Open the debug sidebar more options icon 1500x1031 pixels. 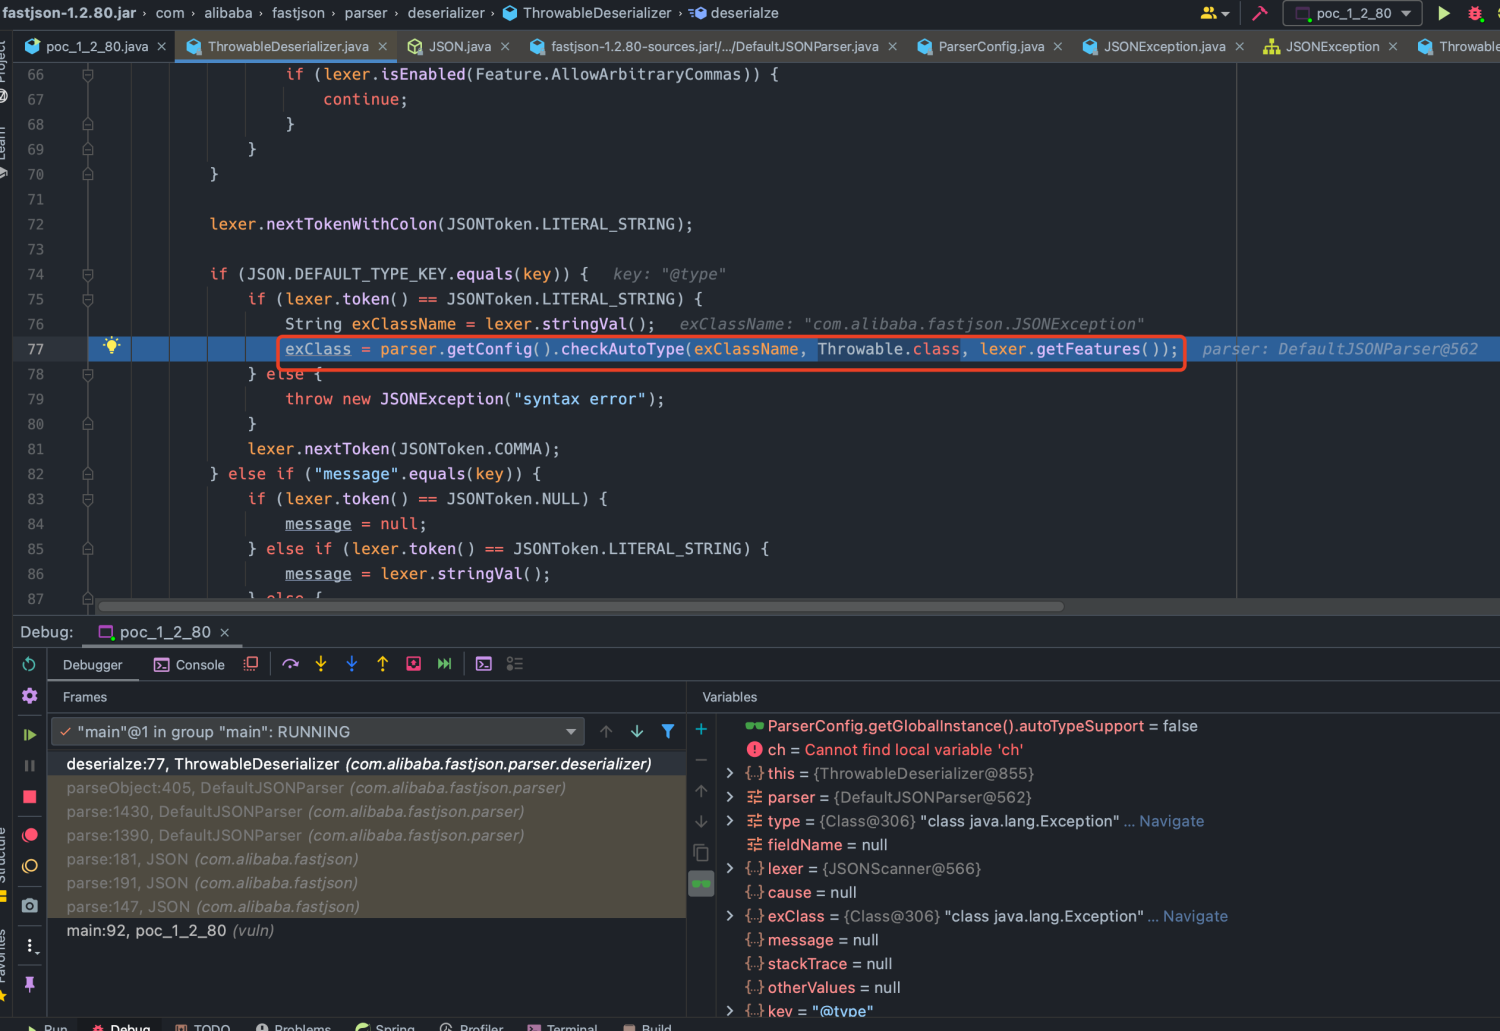pyautogui.click(x=30, y=946)
